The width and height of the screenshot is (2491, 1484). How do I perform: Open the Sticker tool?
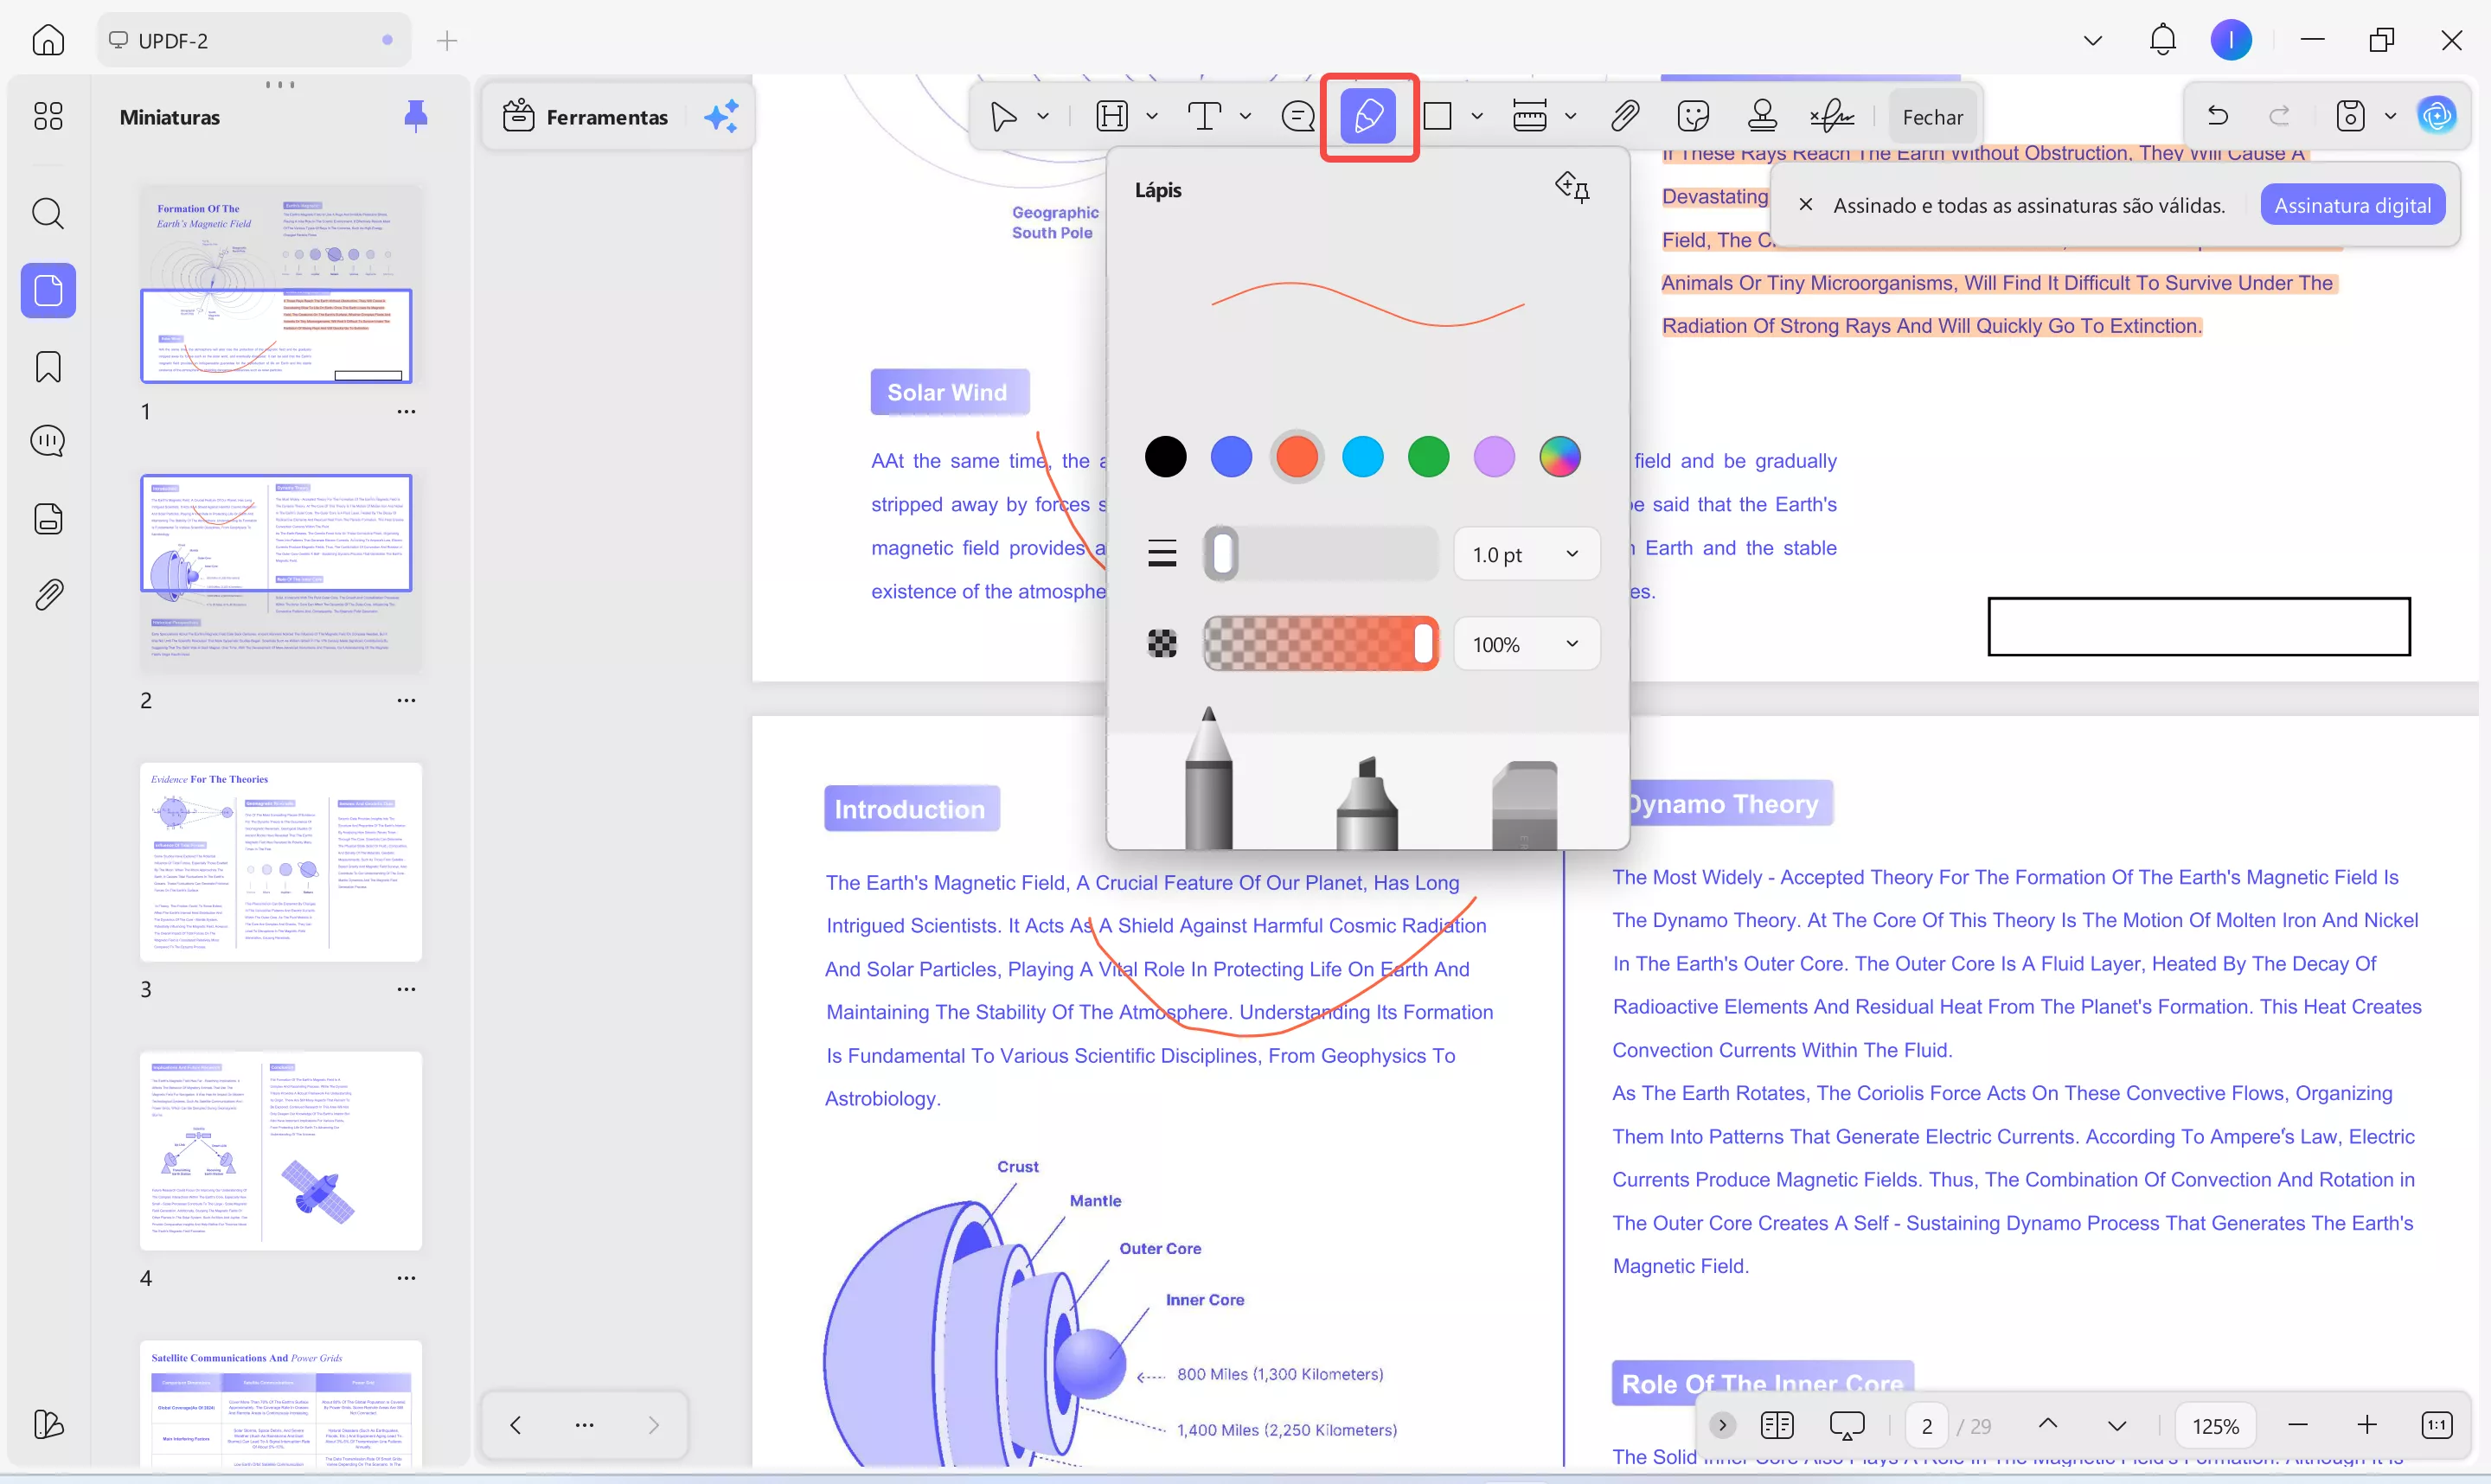click(x=1693, y=116)
